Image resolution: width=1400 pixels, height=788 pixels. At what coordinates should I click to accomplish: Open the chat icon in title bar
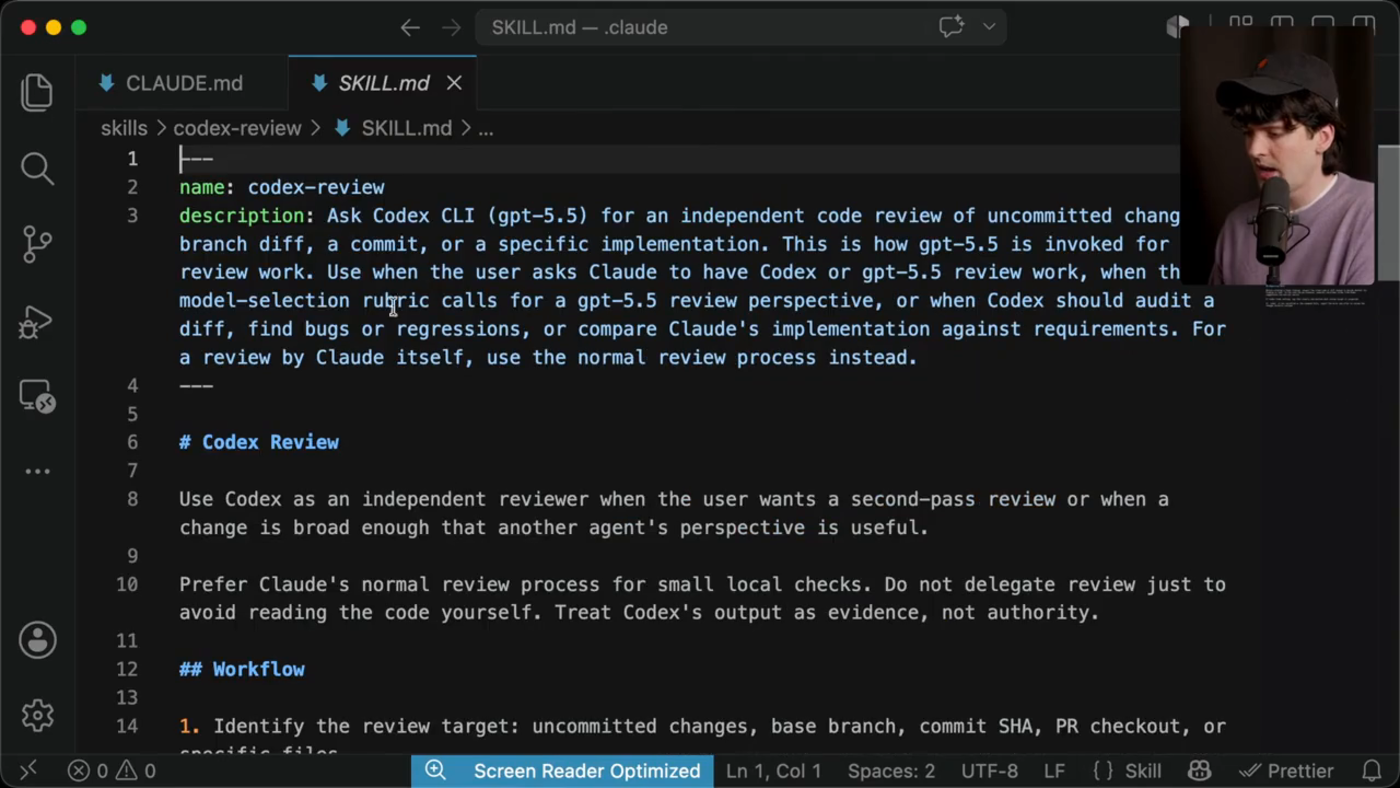pos(951,27)
